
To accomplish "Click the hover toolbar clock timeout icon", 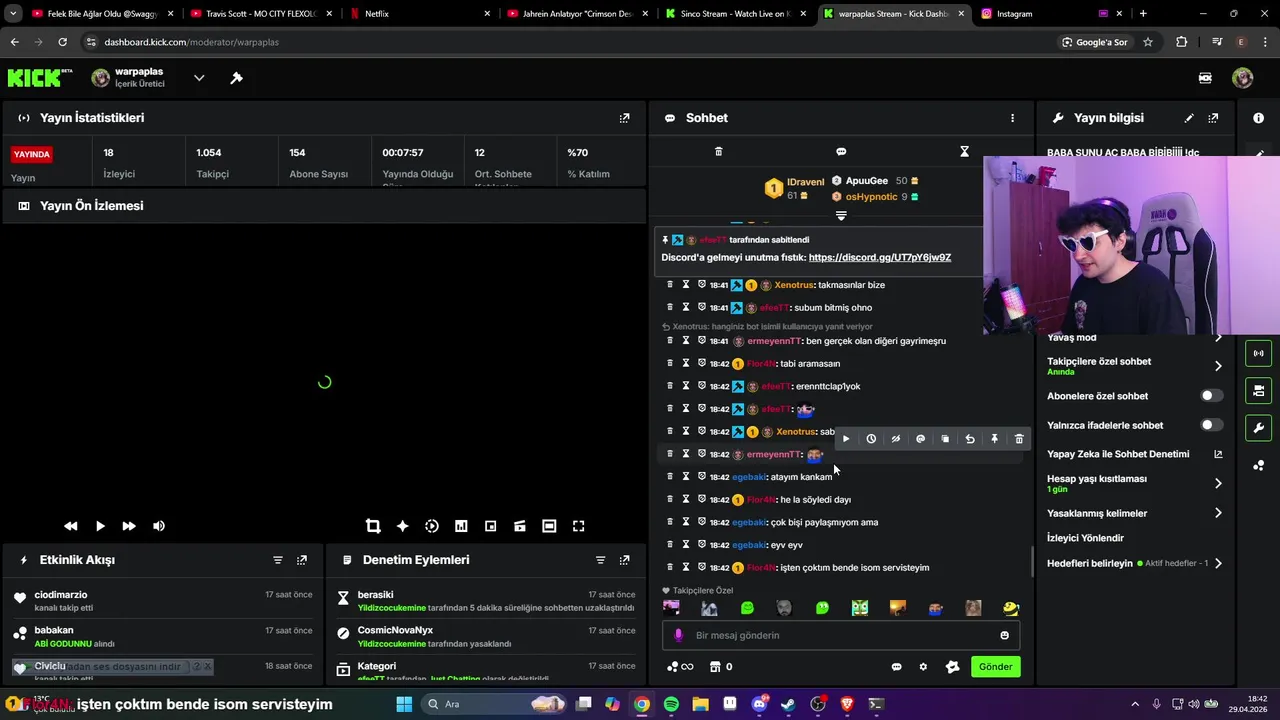I will pyautogui.click(x=871, y=439).
